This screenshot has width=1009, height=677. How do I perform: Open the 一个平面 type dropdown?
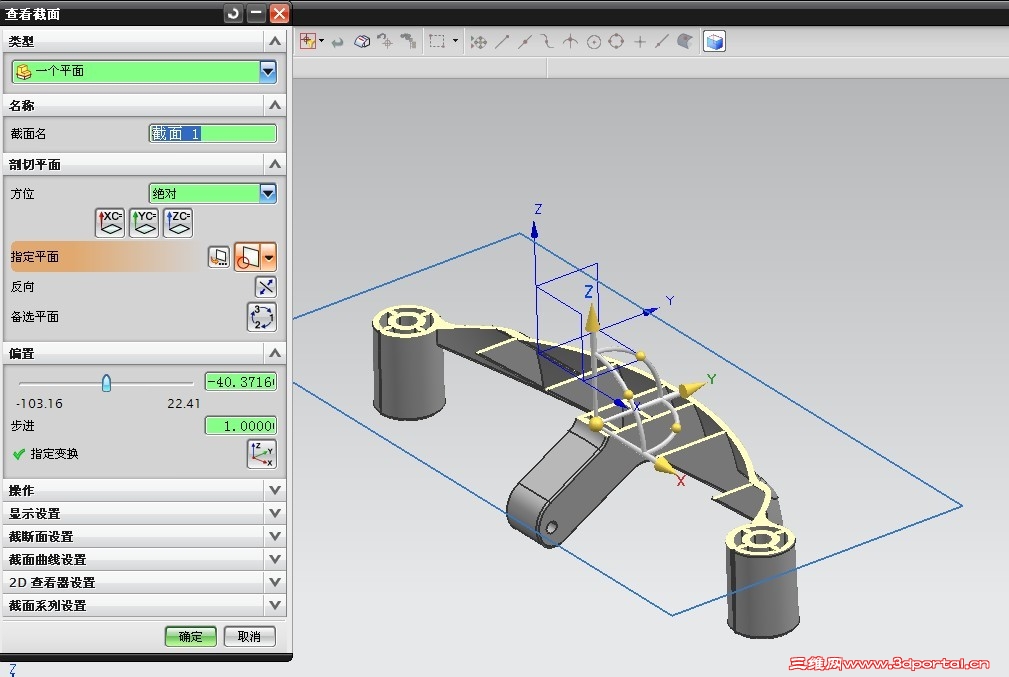pos(268,71)
